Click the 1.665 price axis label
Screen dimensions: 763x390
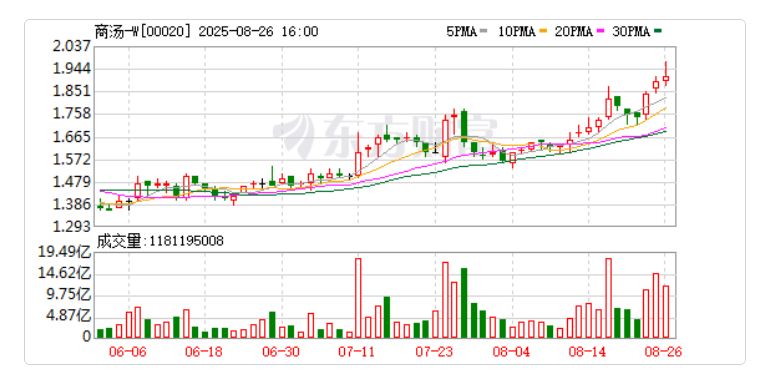(x=72, y=136)
